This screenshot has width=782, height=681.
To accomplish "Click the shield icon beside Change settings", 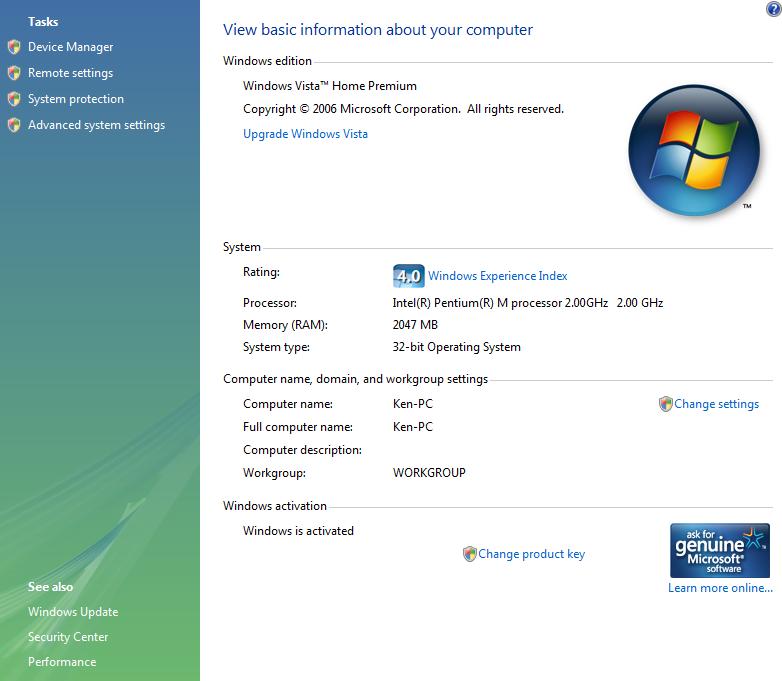I will pos(665,404).
